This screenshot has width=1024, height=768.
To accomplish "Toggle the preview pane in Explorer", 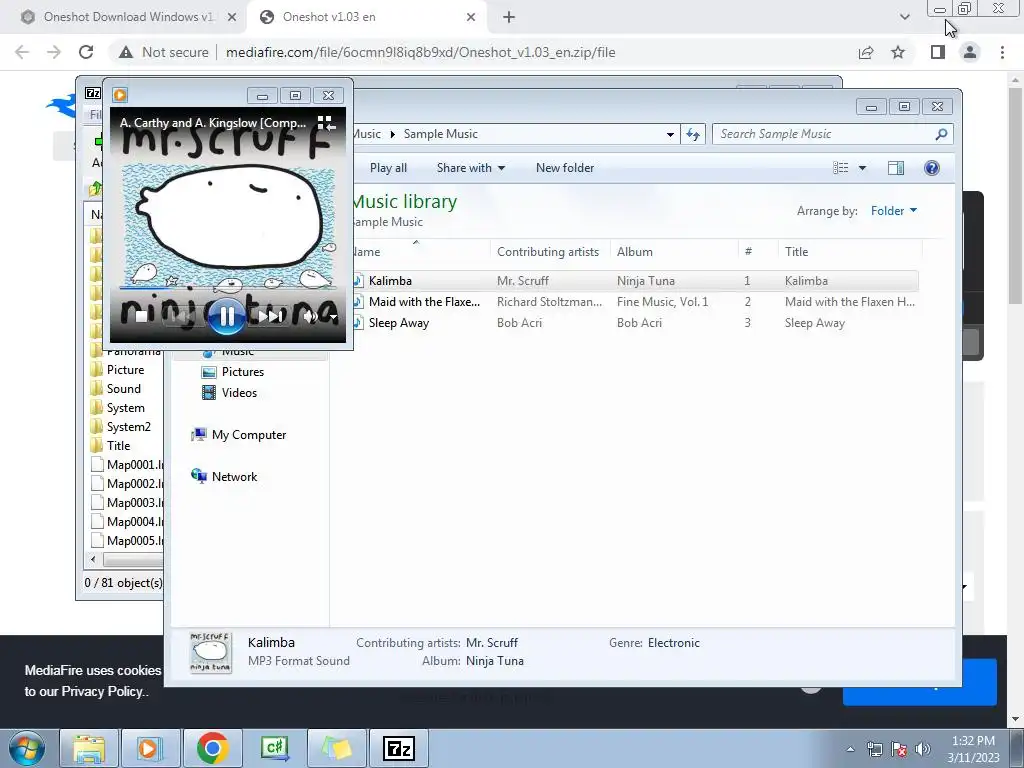I will pos(896,168).
